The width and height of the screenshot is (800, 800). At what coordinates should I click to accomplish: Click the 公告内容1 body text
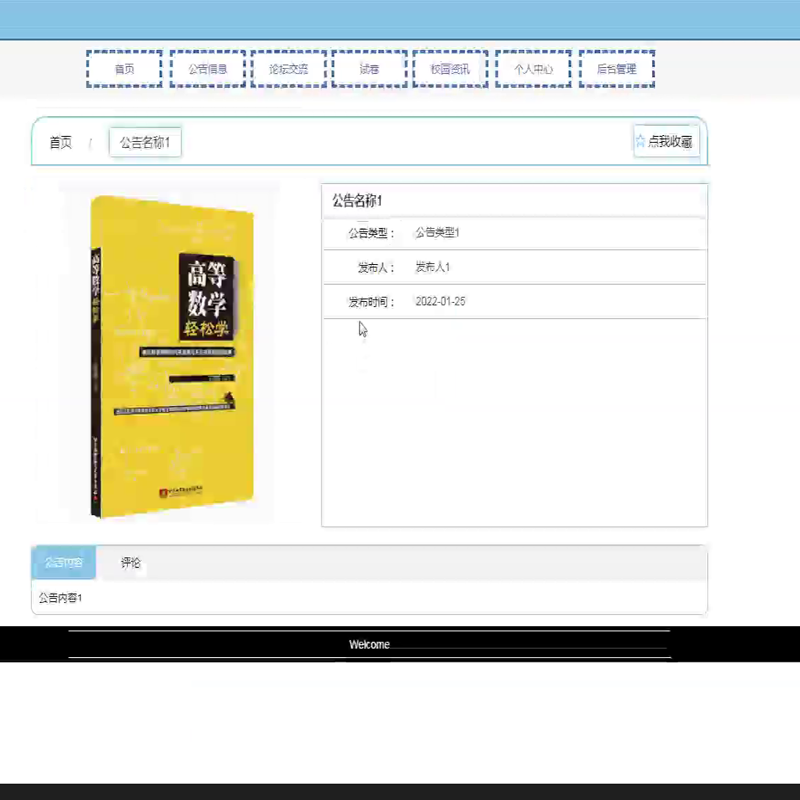tap(60, 597)
